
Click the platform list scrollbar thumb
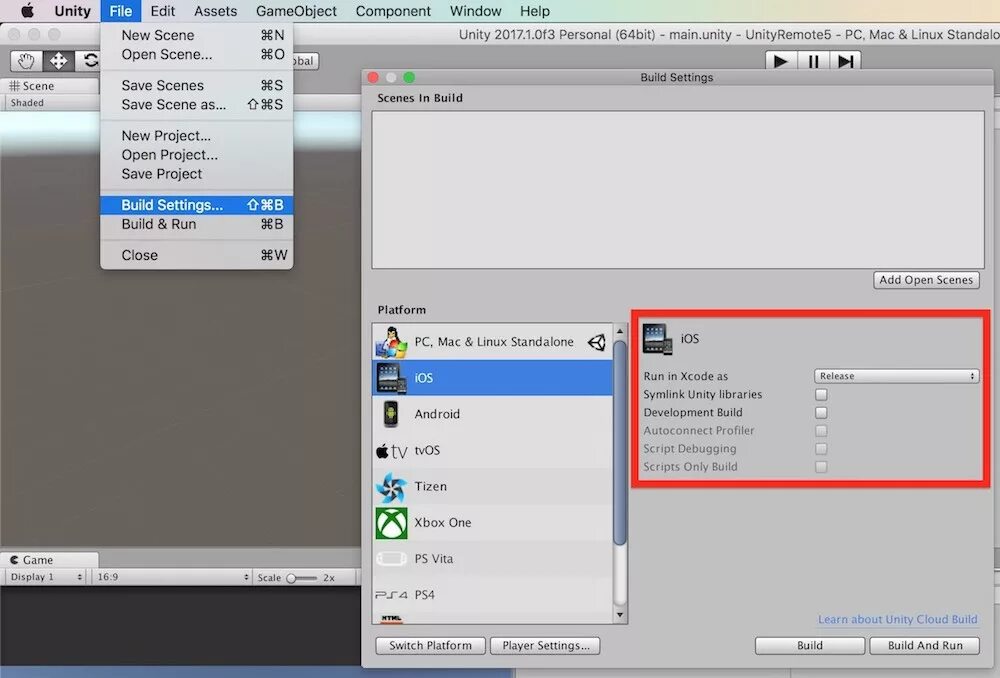(x=620, y=443)
